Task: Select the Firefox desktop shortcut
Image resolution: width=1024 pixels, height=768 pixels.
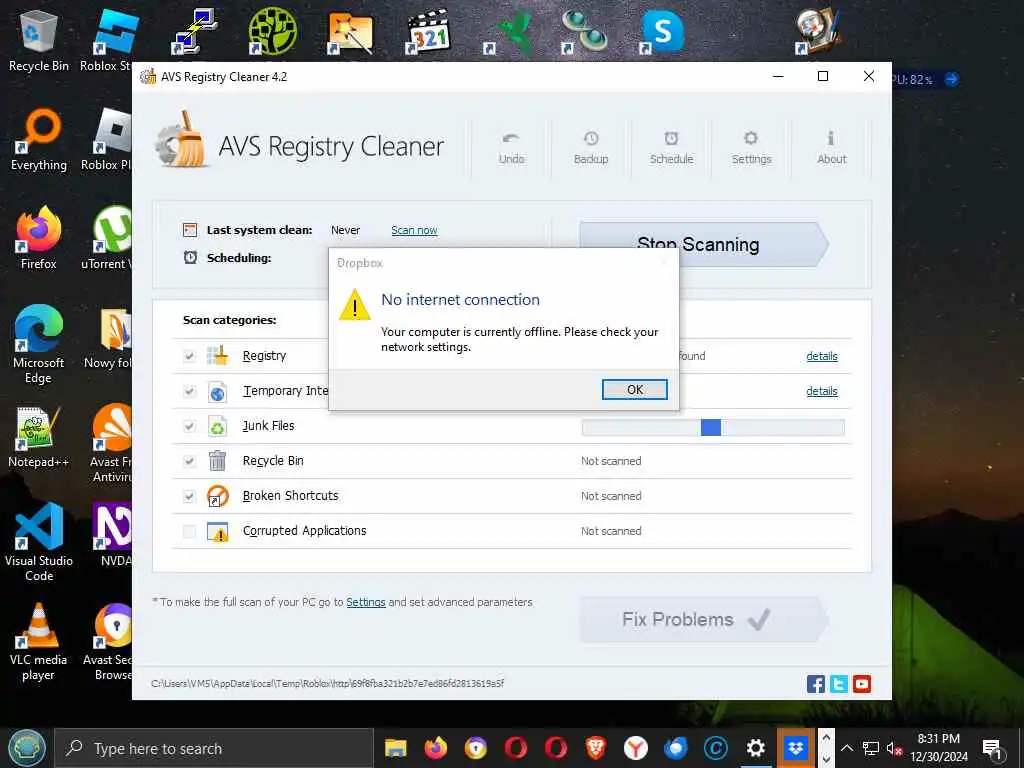Action: (x=39, y=239)
